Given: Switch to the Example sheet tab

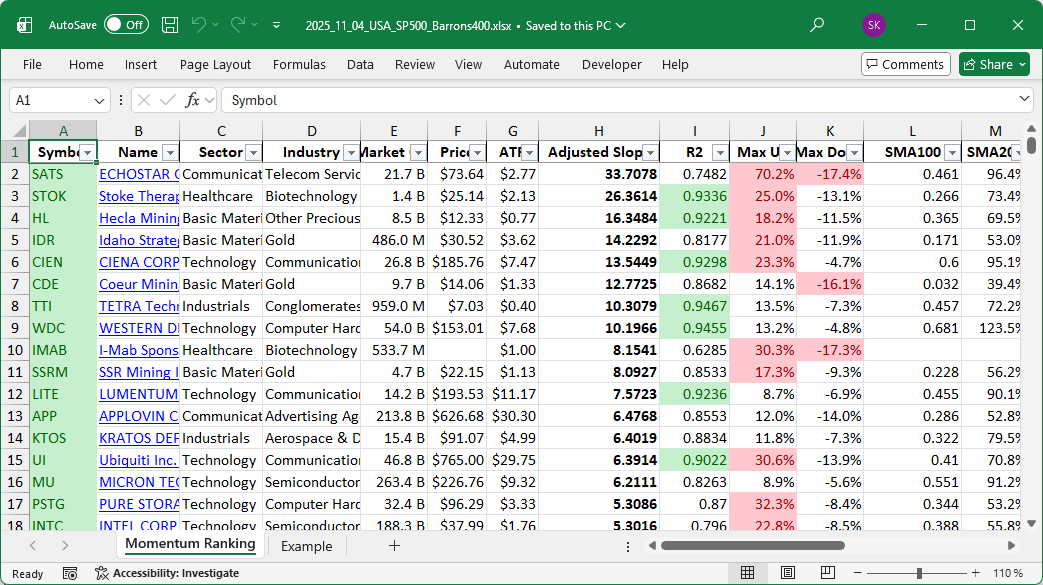Looking at the screenshot, I should coord(307,546).
